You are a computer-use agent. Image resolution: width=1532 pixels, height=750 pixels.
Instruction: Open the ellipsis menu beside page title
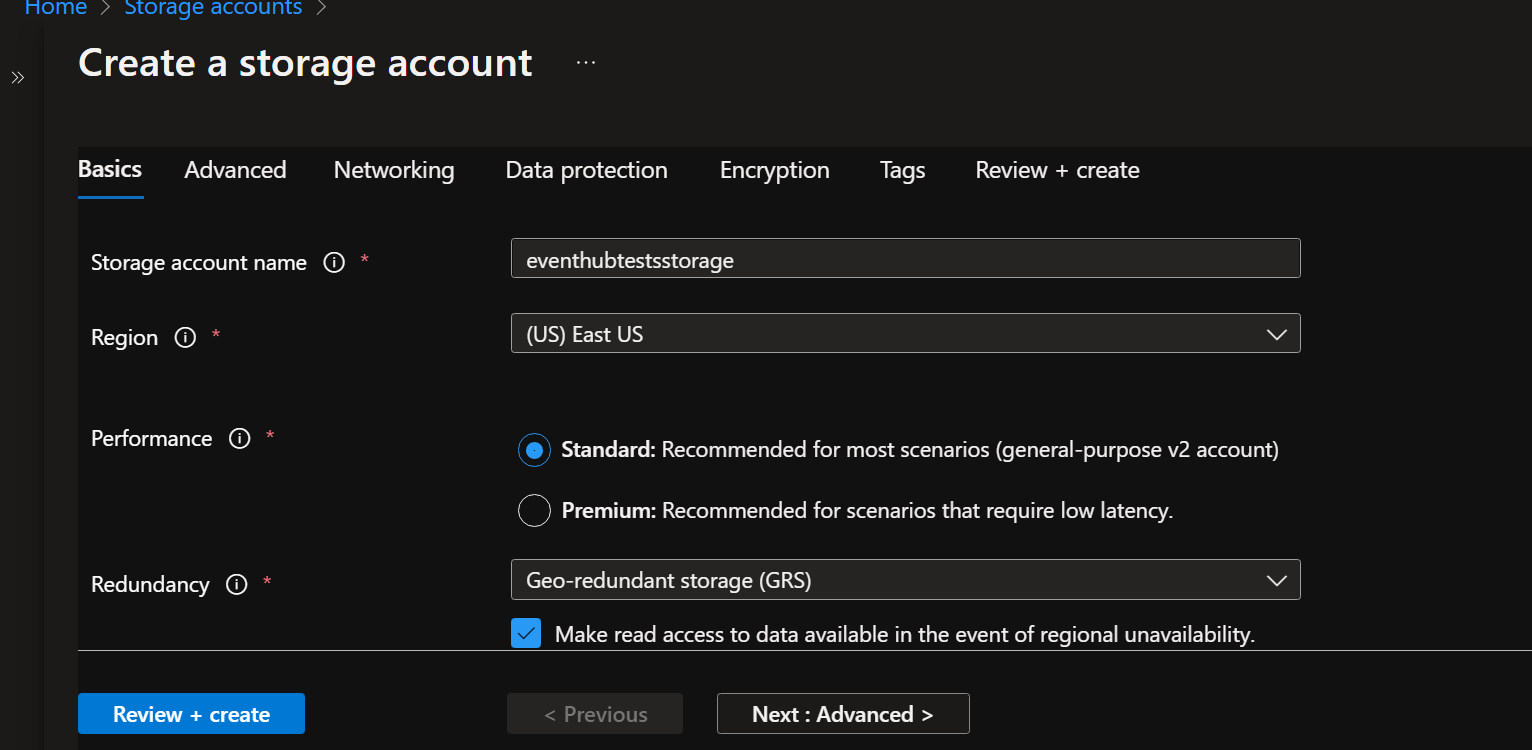(586, 63)
